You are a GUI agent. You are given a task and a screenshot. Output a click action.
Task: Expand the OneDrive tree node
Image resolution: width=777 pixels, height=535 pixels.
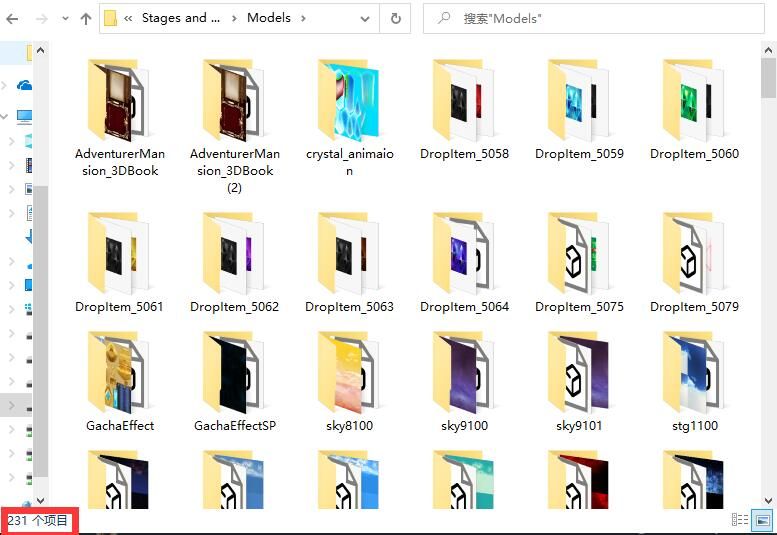click(x=4, y=86)
